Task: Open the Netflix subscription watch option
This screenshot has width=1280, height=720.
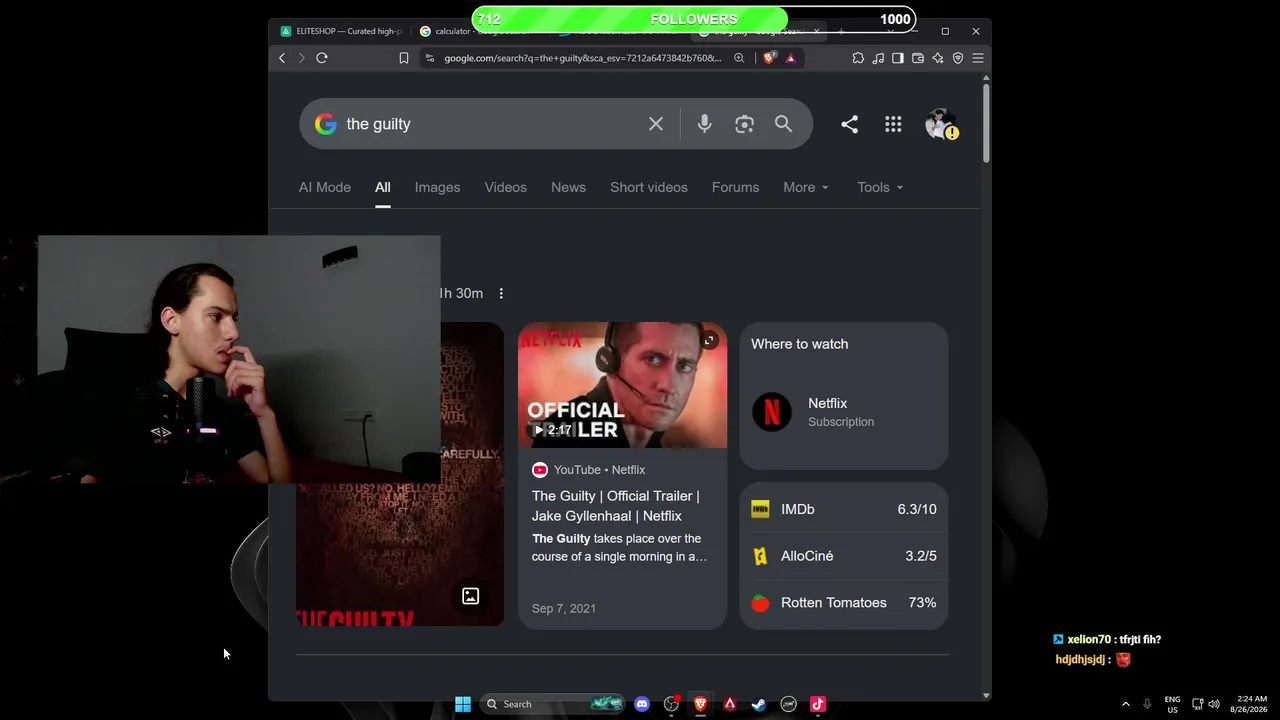Action: point(844,412)
